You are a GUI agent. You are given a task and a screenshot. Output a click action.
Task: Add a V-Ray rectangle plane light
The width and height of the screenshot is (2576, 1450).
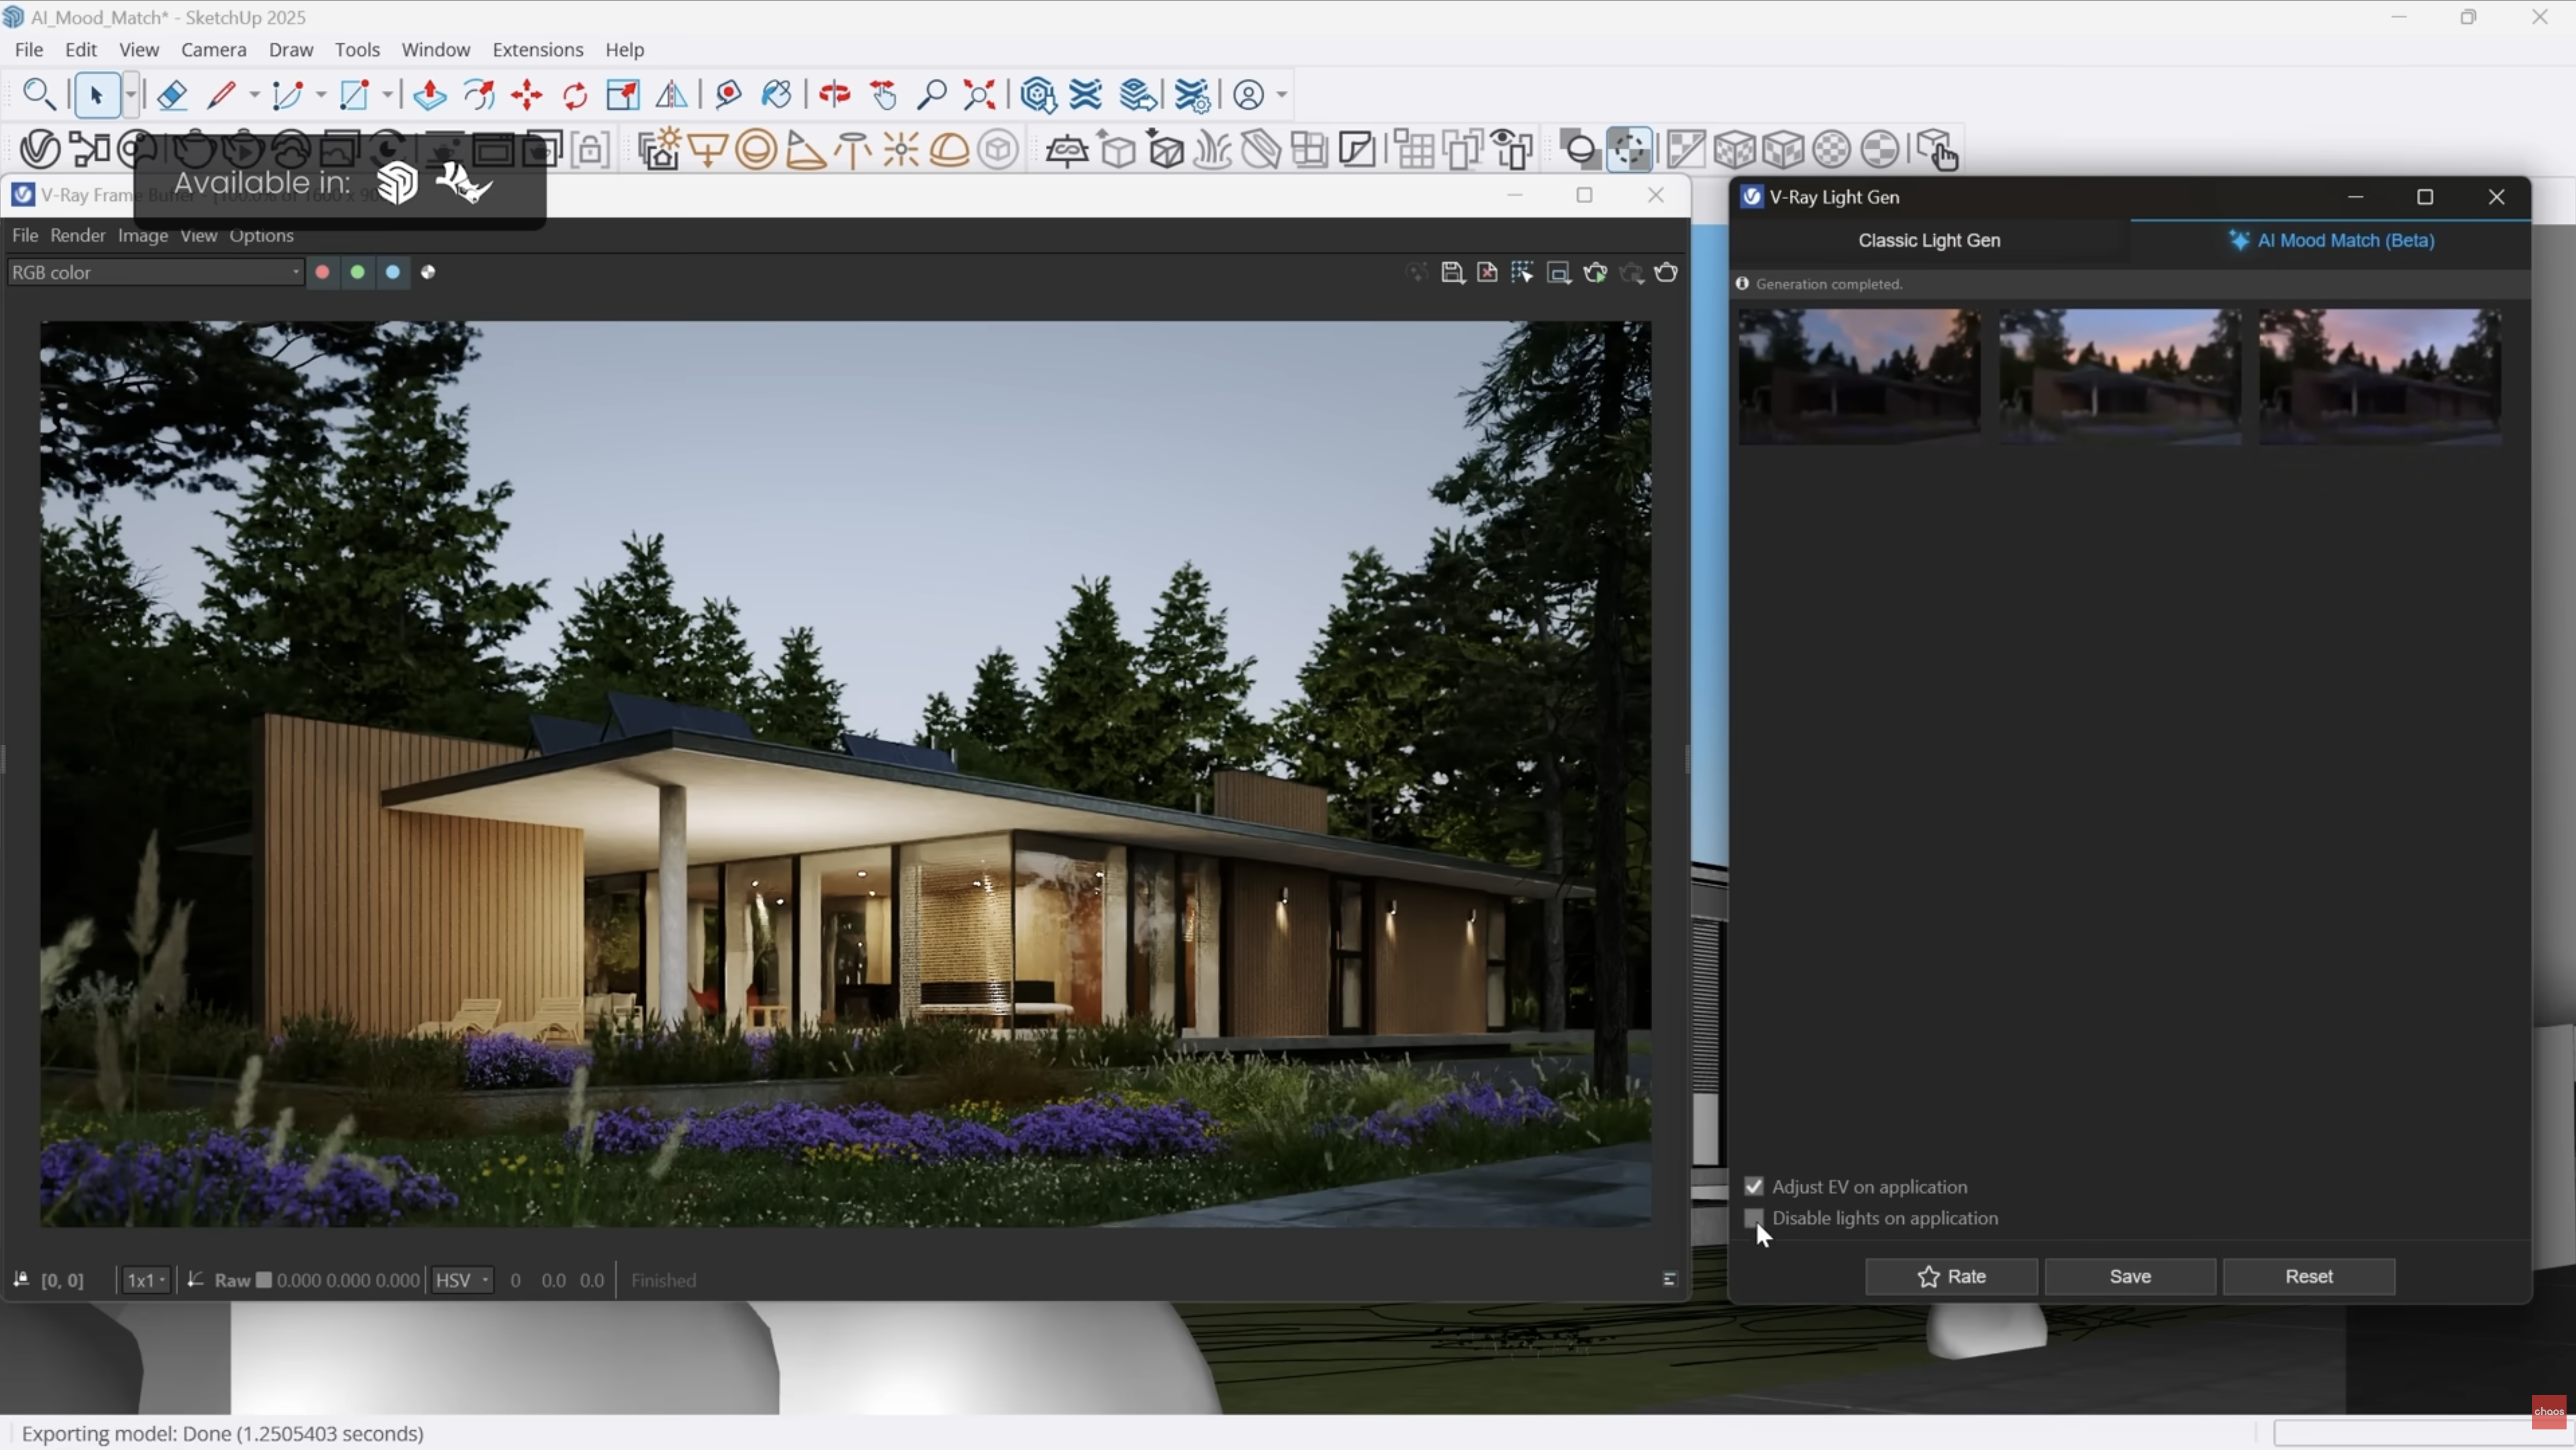click(x=708, y=150)
